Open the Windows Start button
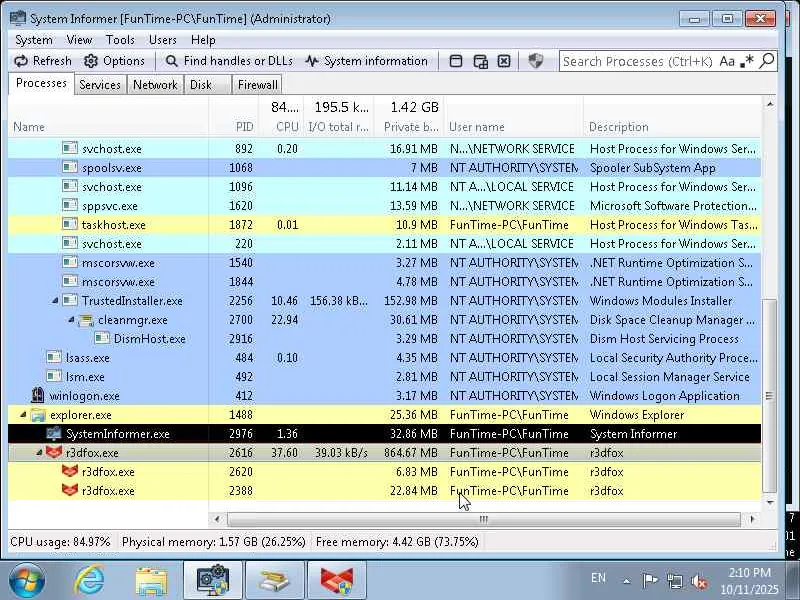The image size is (800, 600). pyautogui.click(x=26, y=580)
